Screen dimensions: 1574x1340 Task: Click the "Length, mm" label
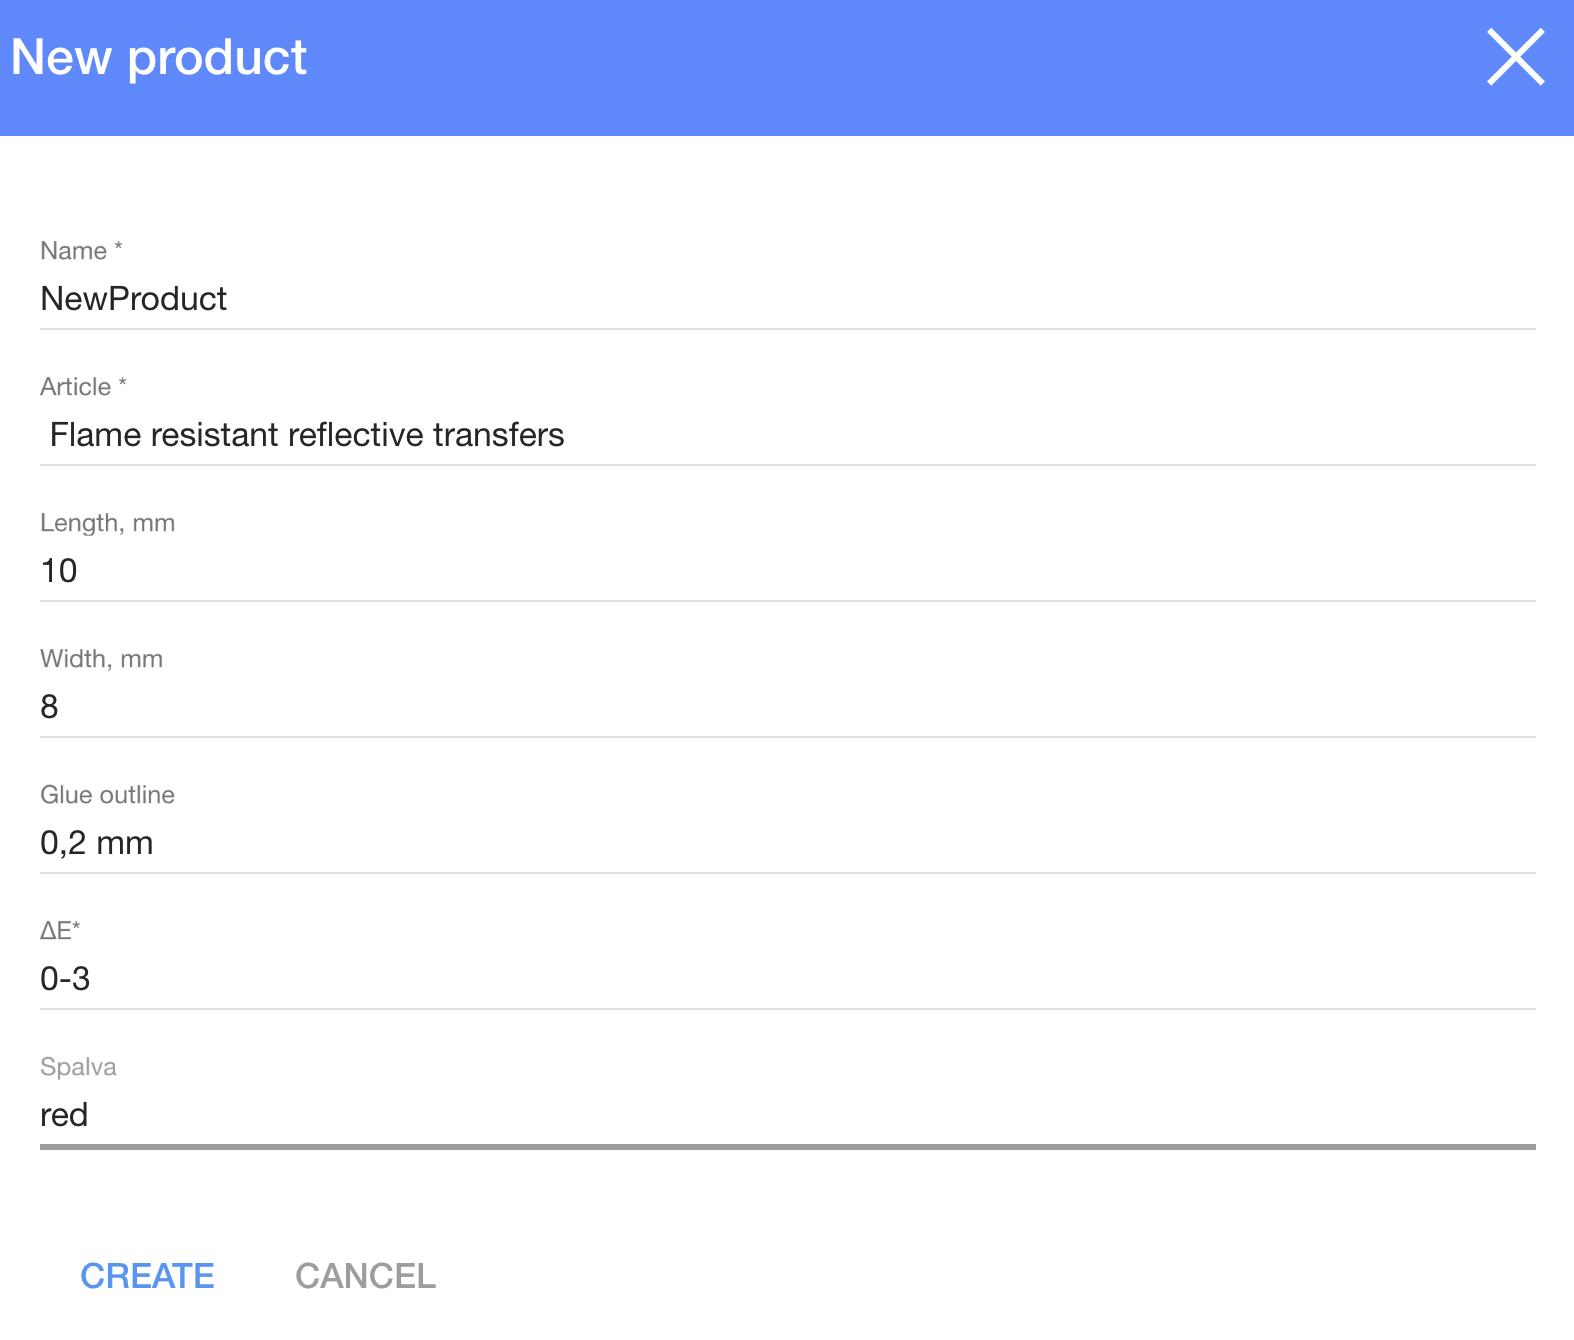[107, 523]
